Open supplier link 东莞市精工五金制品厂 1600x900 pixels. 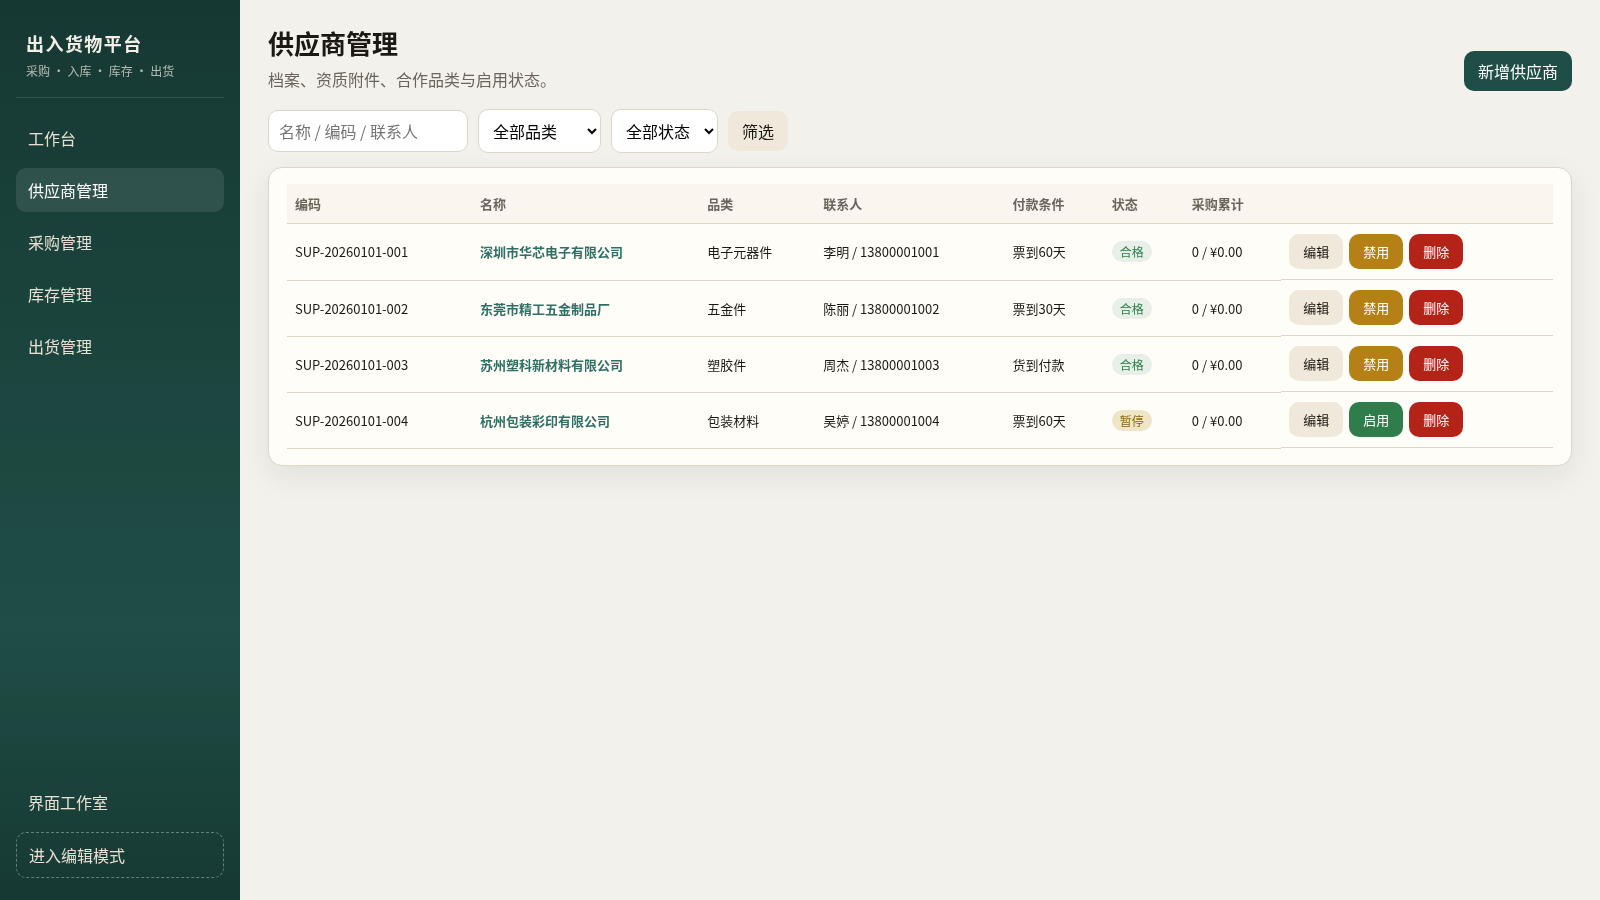click(x=544, y=310)
